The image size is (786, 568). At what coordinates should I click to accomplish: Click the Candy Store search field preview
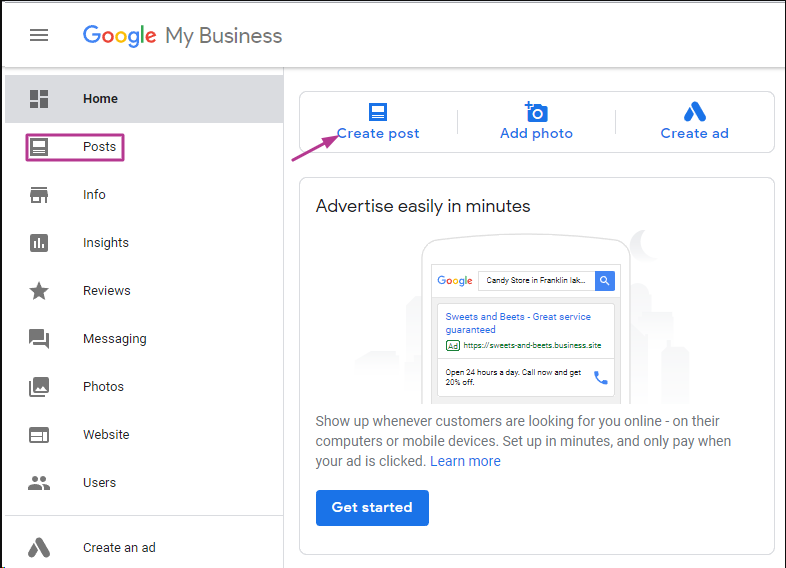point(536,281)
